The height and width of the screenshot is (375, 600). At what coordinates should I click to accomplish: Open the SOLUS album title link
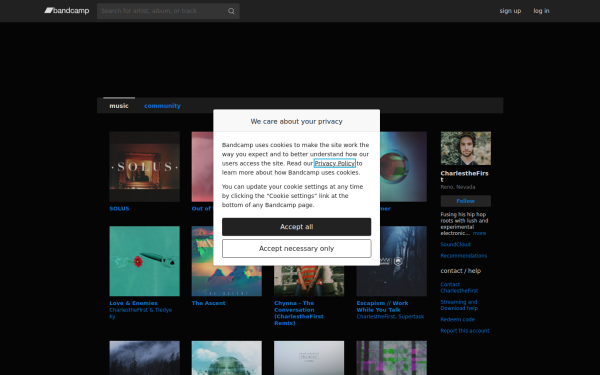click(x=119, y=209)
